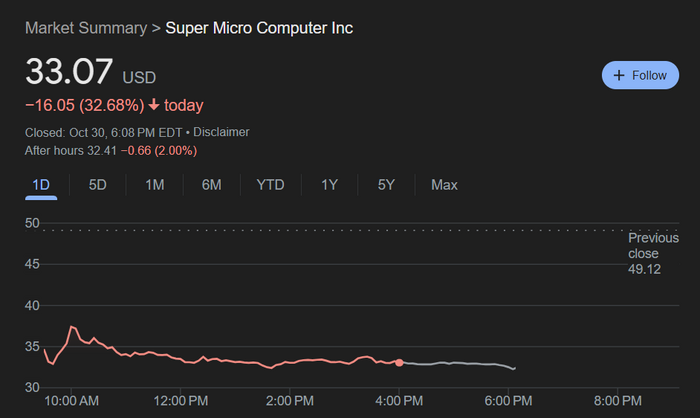Open the Disclaimer link
Viewport: 700px width, 418px height.
tap(221, 132)
